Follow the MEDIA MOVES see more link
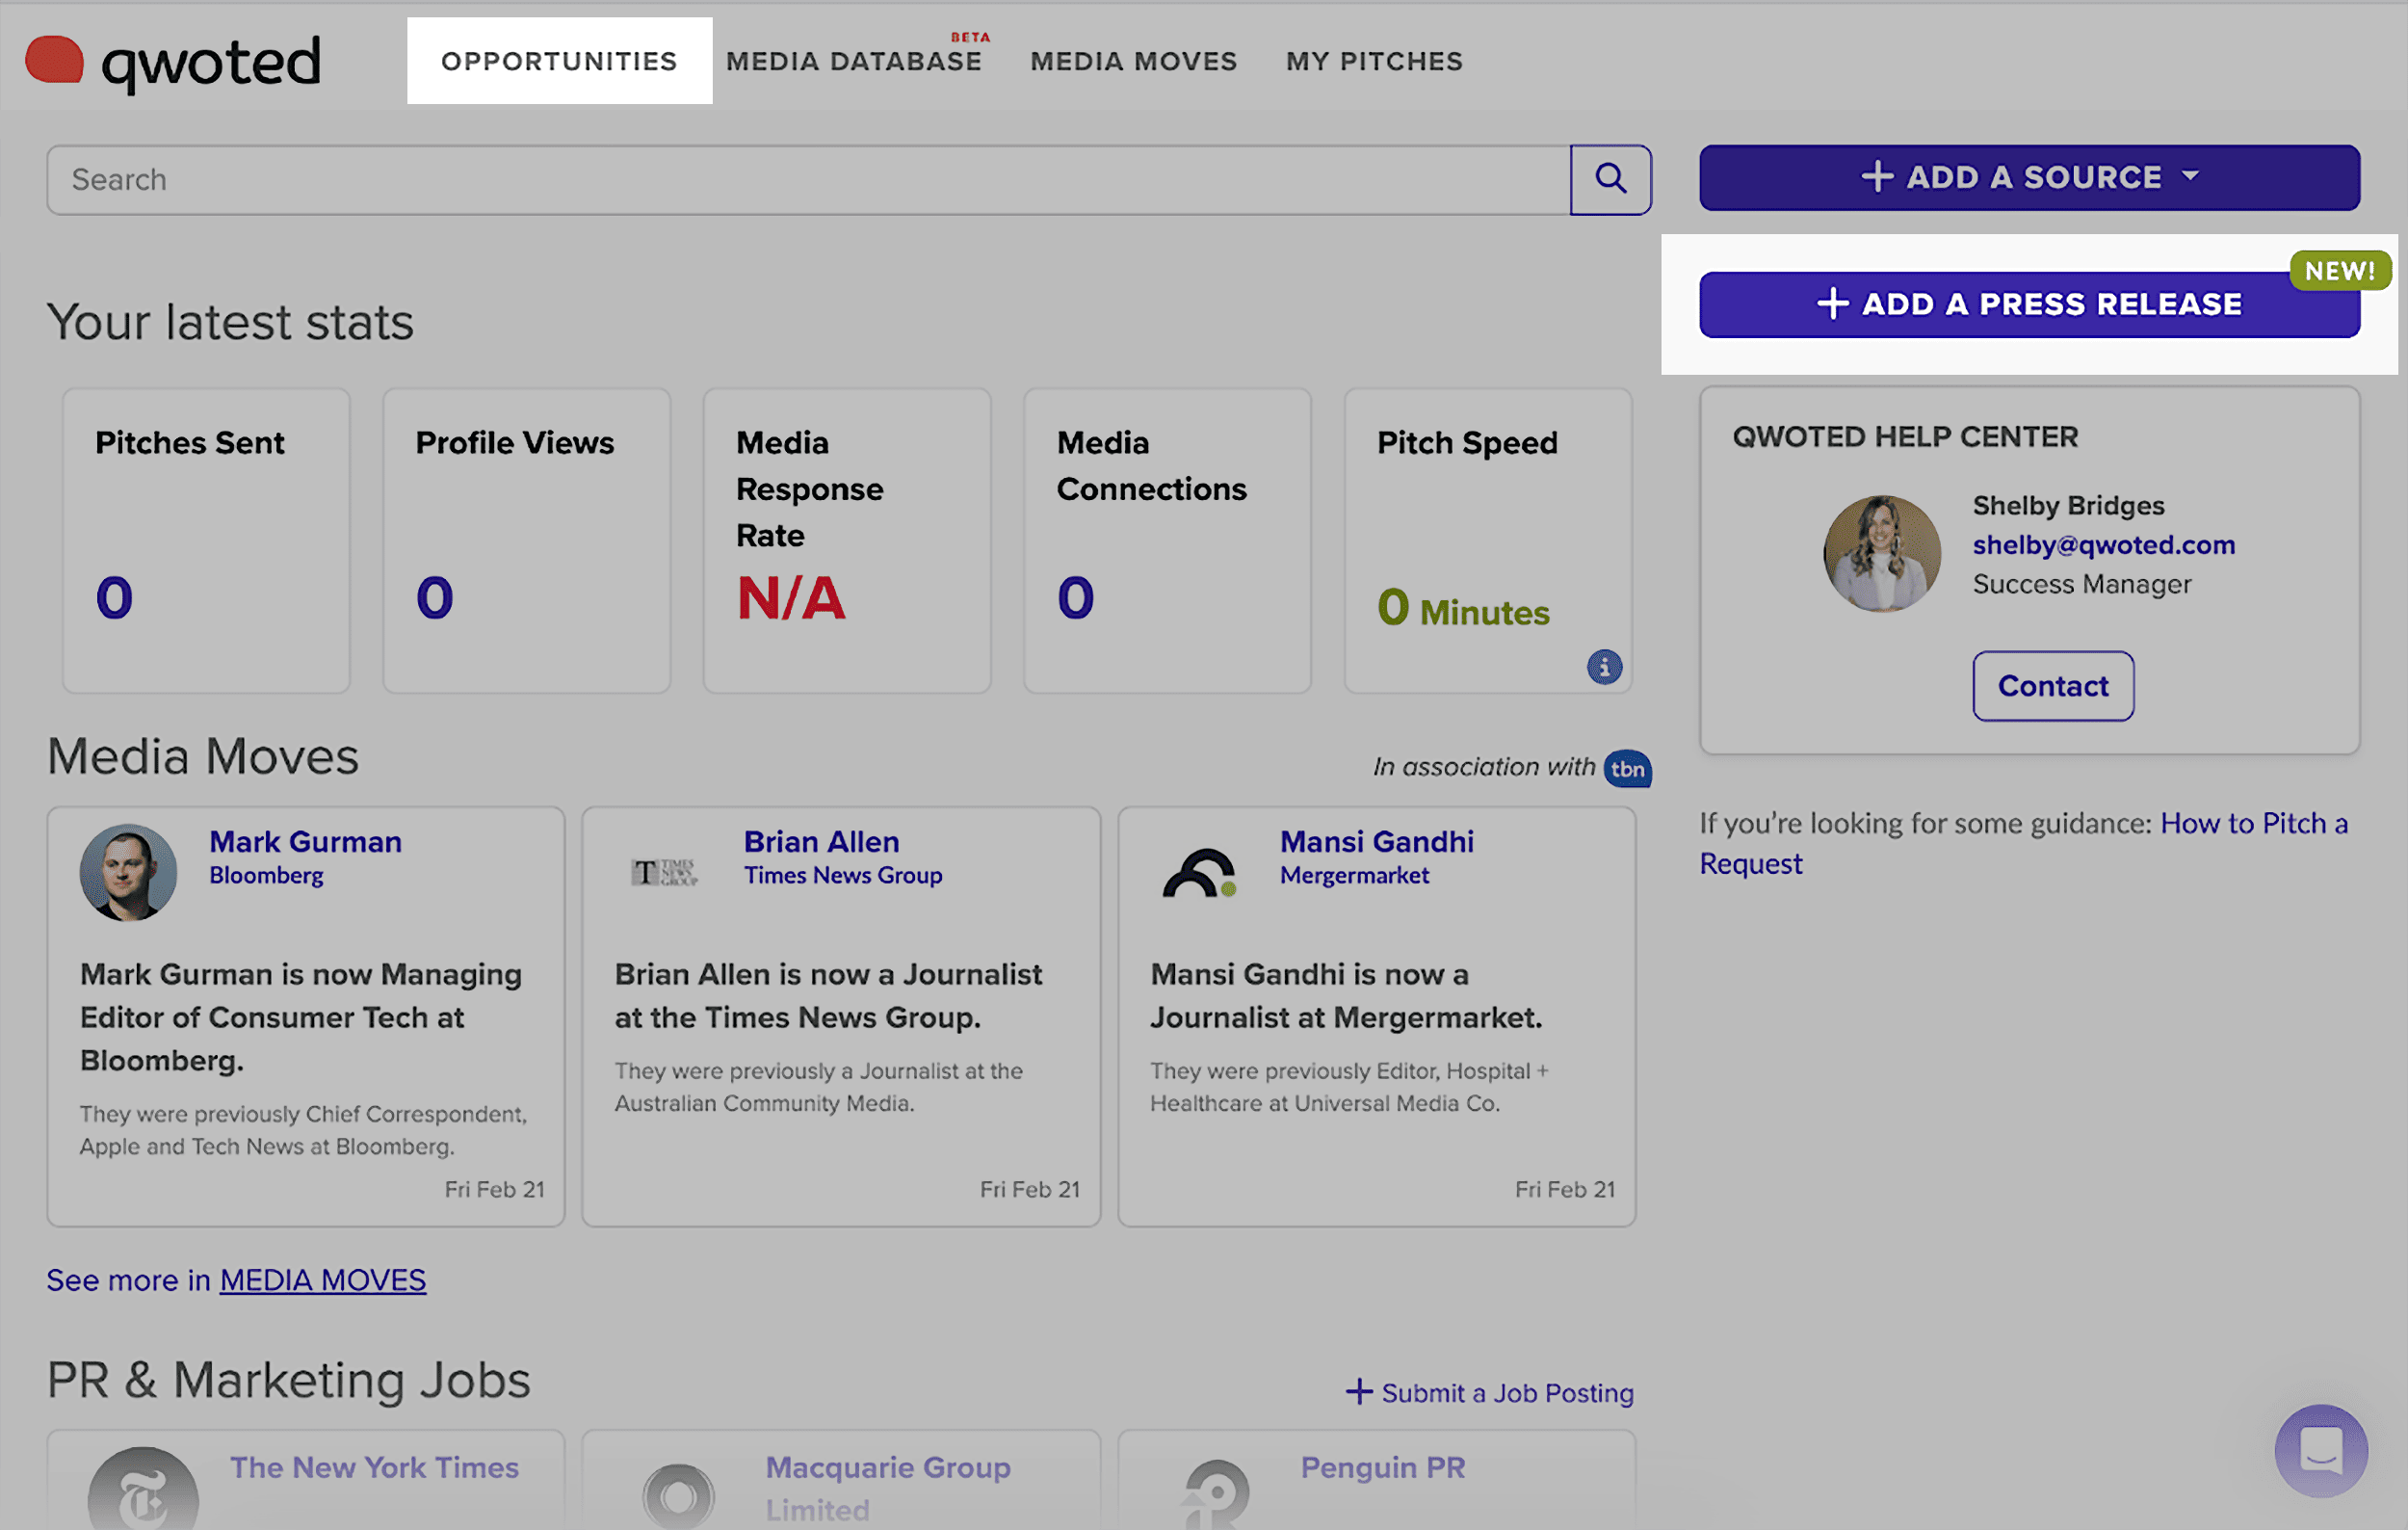This screenshot has width=2408, height=1530. (323, 1280)
